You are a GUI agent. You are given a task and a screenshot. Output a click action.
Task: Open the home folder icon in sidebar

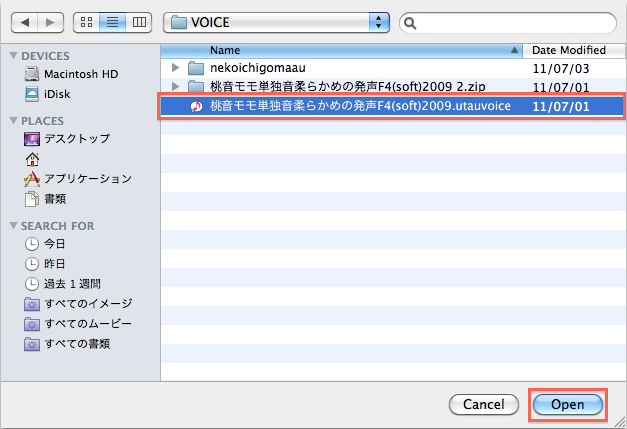click(32, 159)
